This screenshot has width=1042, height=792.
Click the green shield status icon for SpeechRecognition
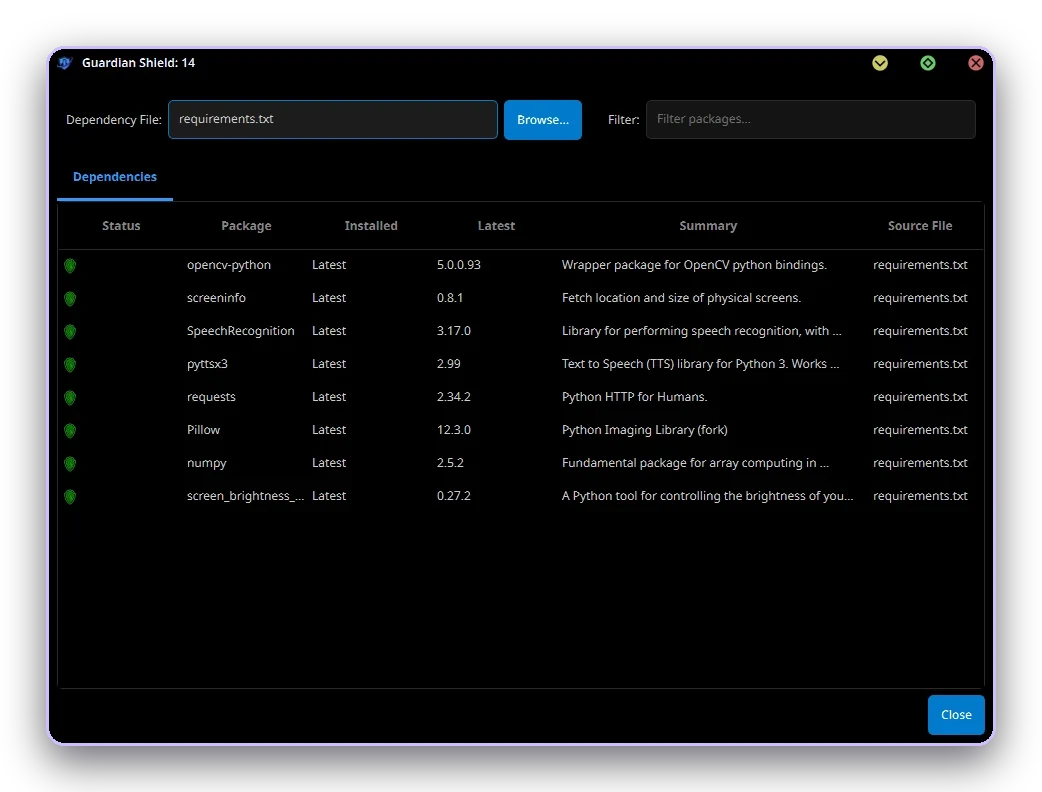point(70,332)
